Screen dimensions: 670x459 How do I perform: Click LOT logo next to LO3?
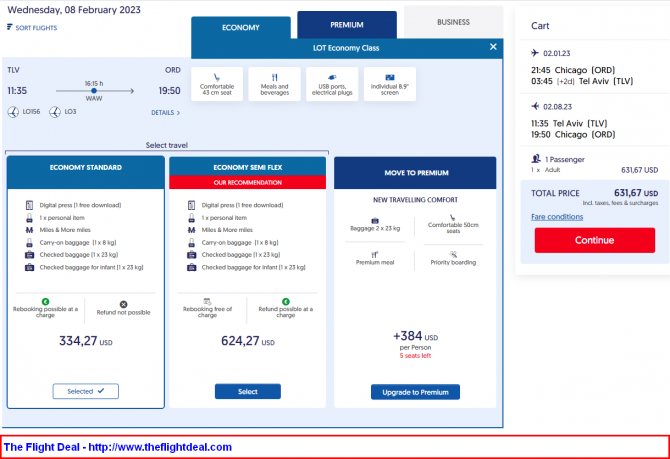55,112
